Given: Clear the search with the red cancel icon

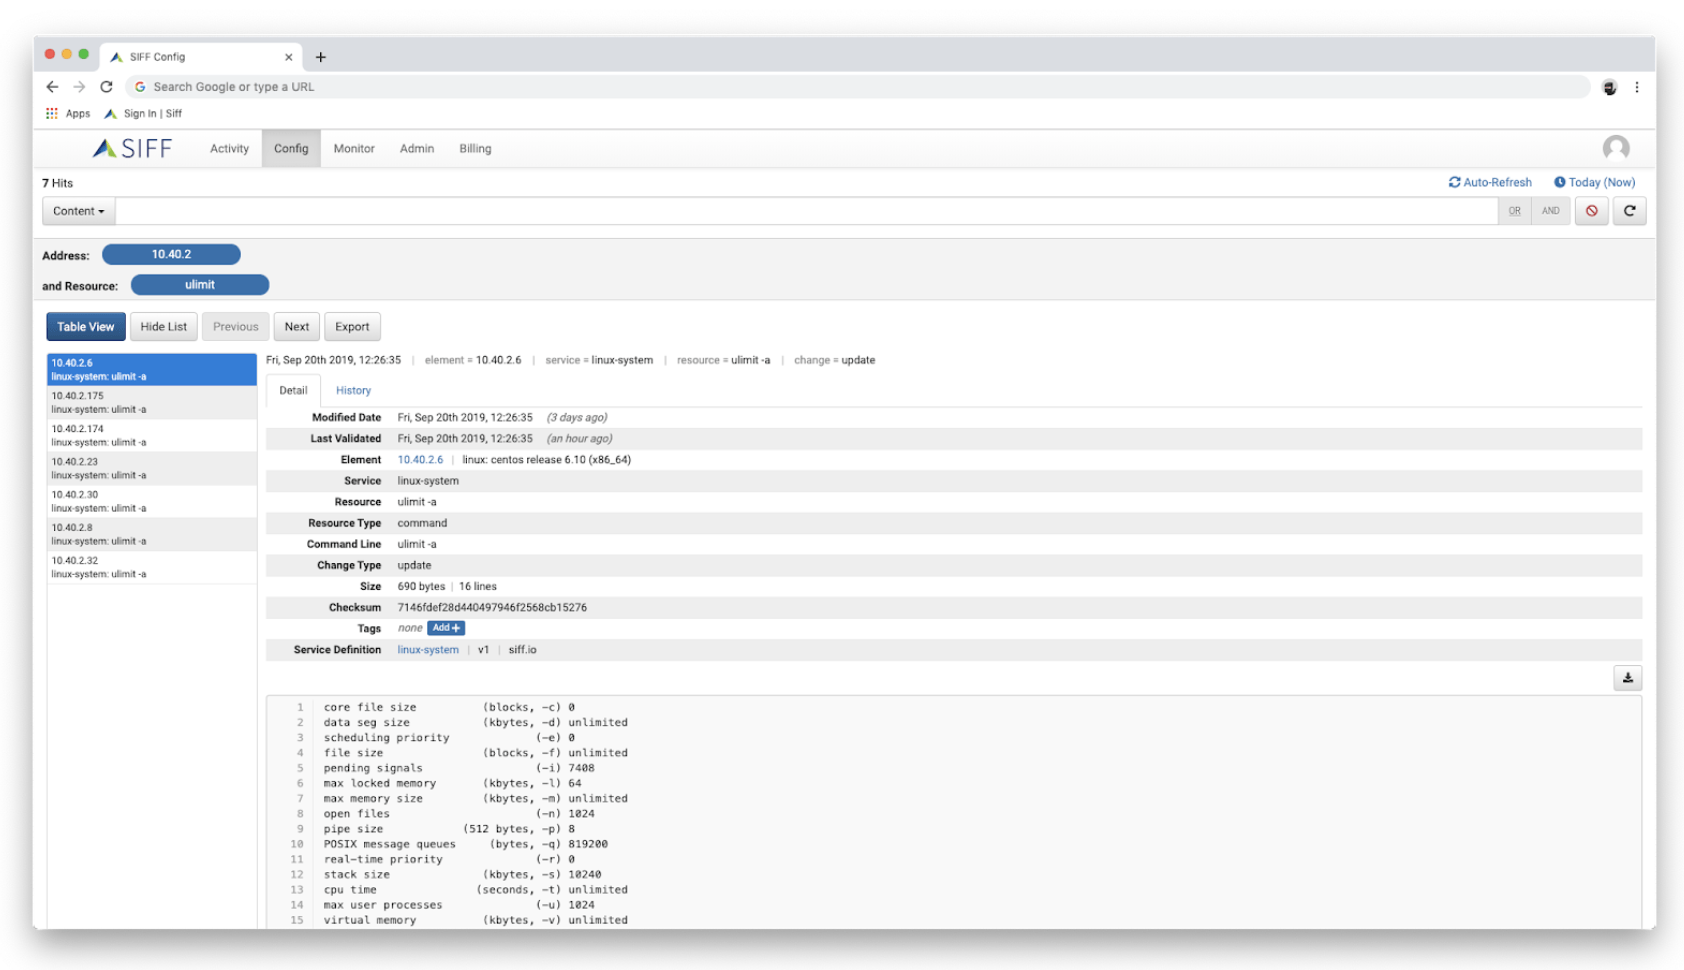Looking at the screenshot, I should [1591, 211].
